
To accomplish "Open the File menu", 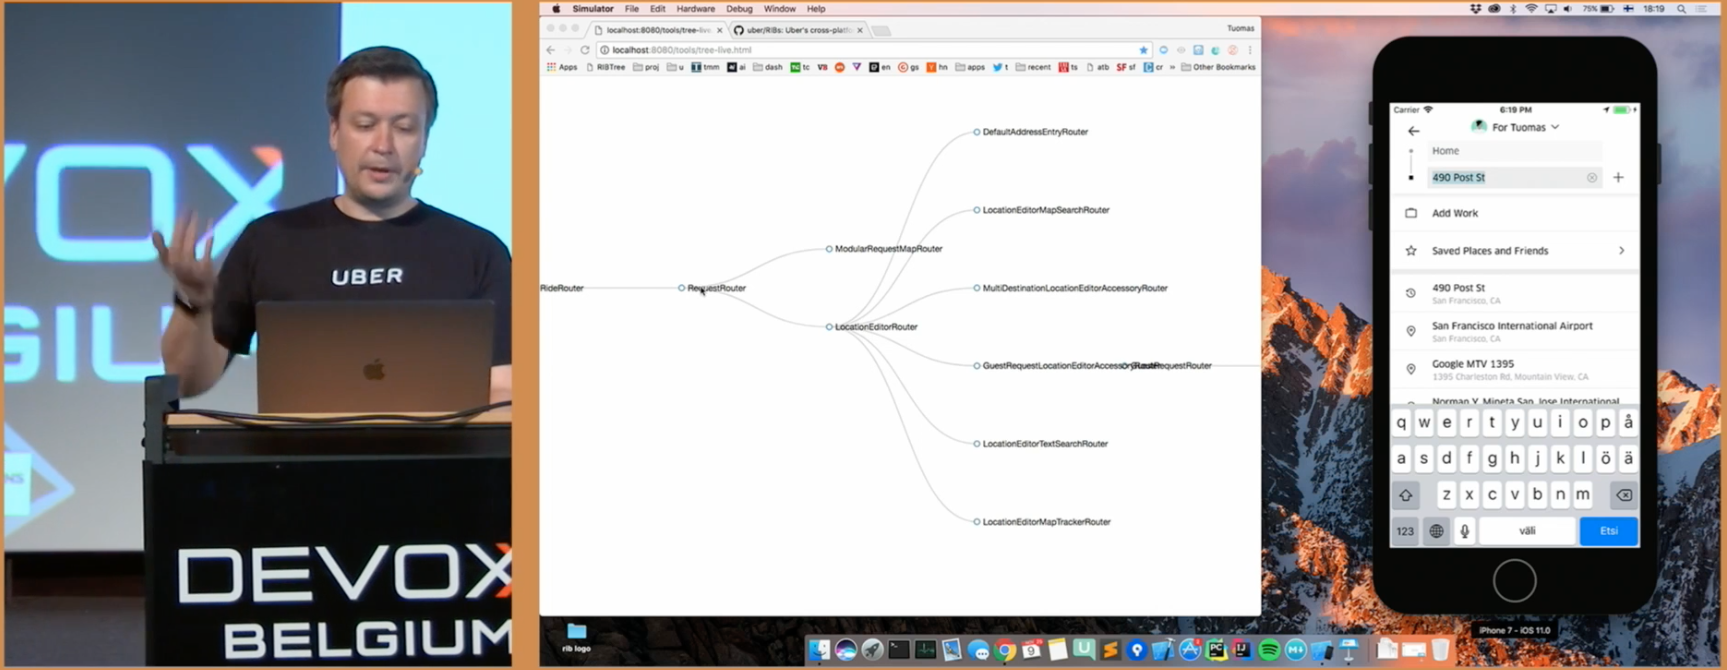I will tap(632, 9).
